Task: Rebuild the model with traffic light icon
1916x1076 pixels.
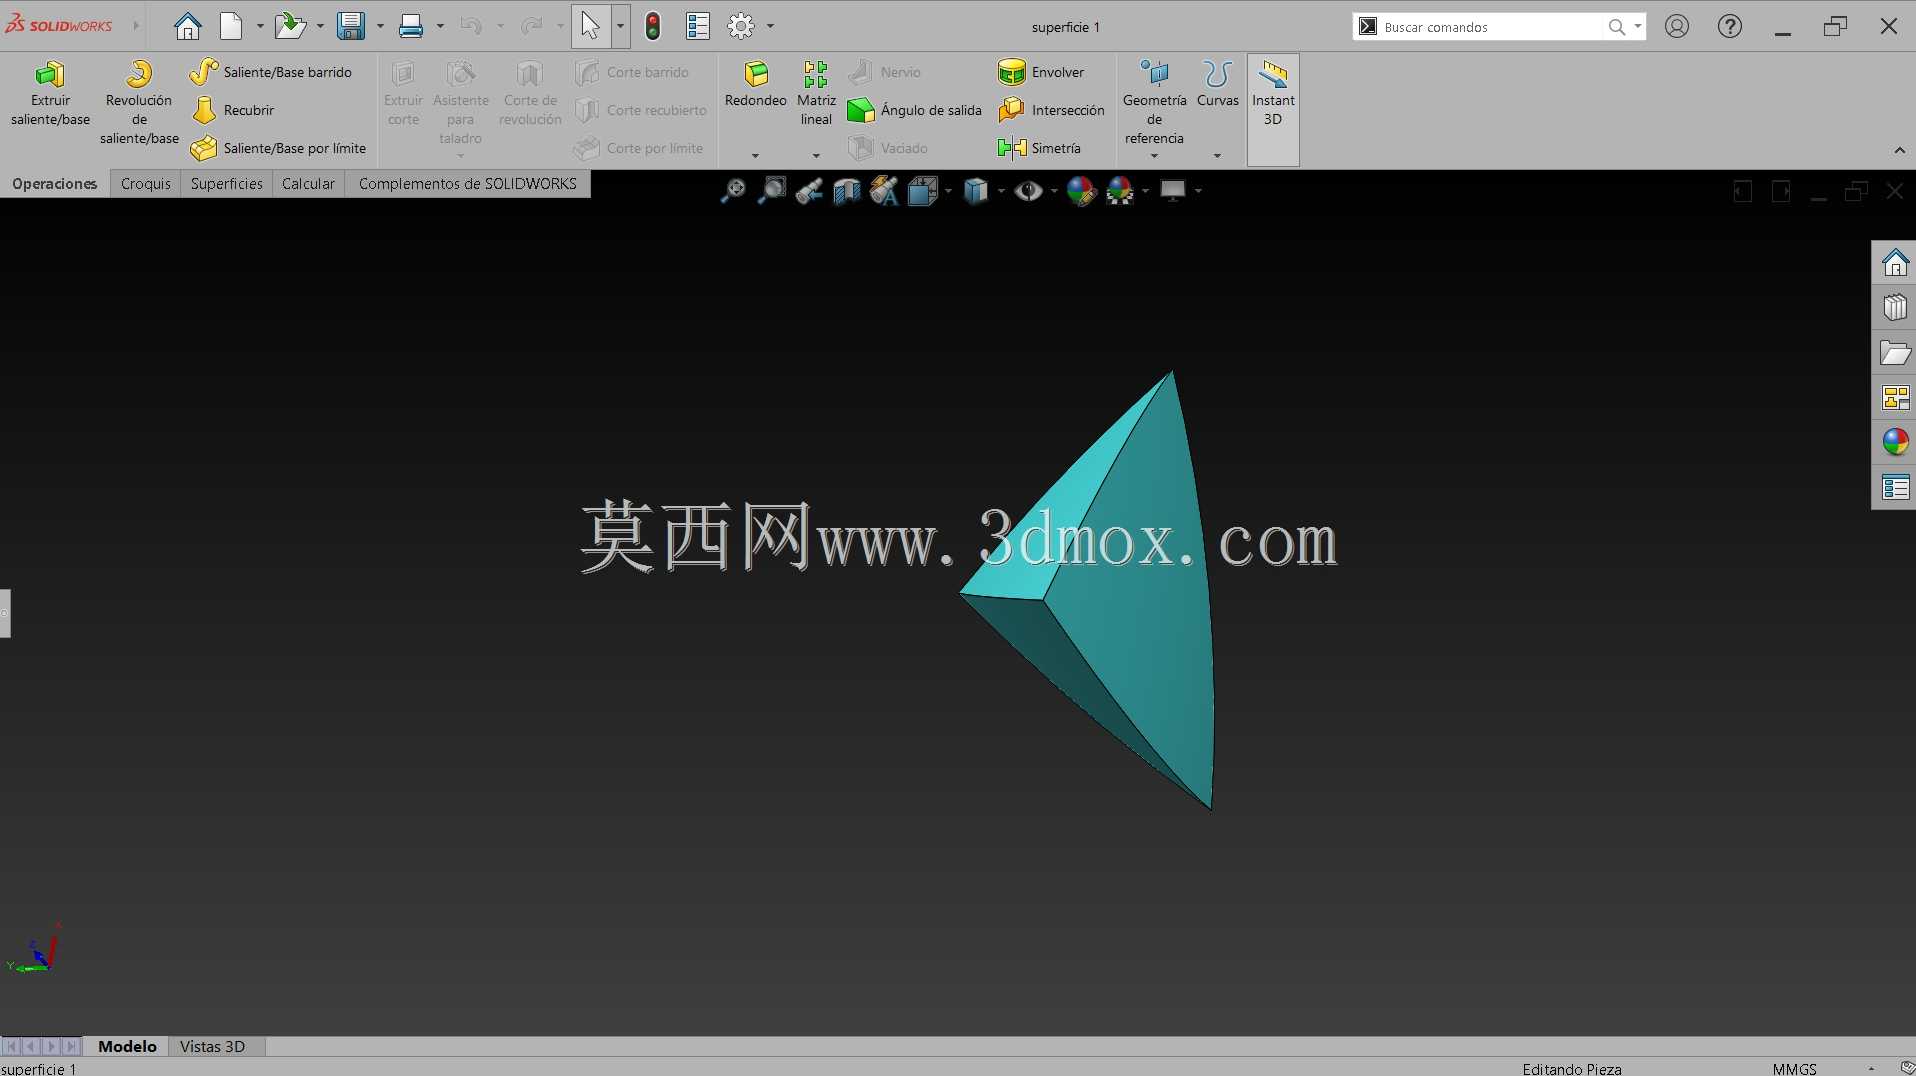Action: (653, 26)
